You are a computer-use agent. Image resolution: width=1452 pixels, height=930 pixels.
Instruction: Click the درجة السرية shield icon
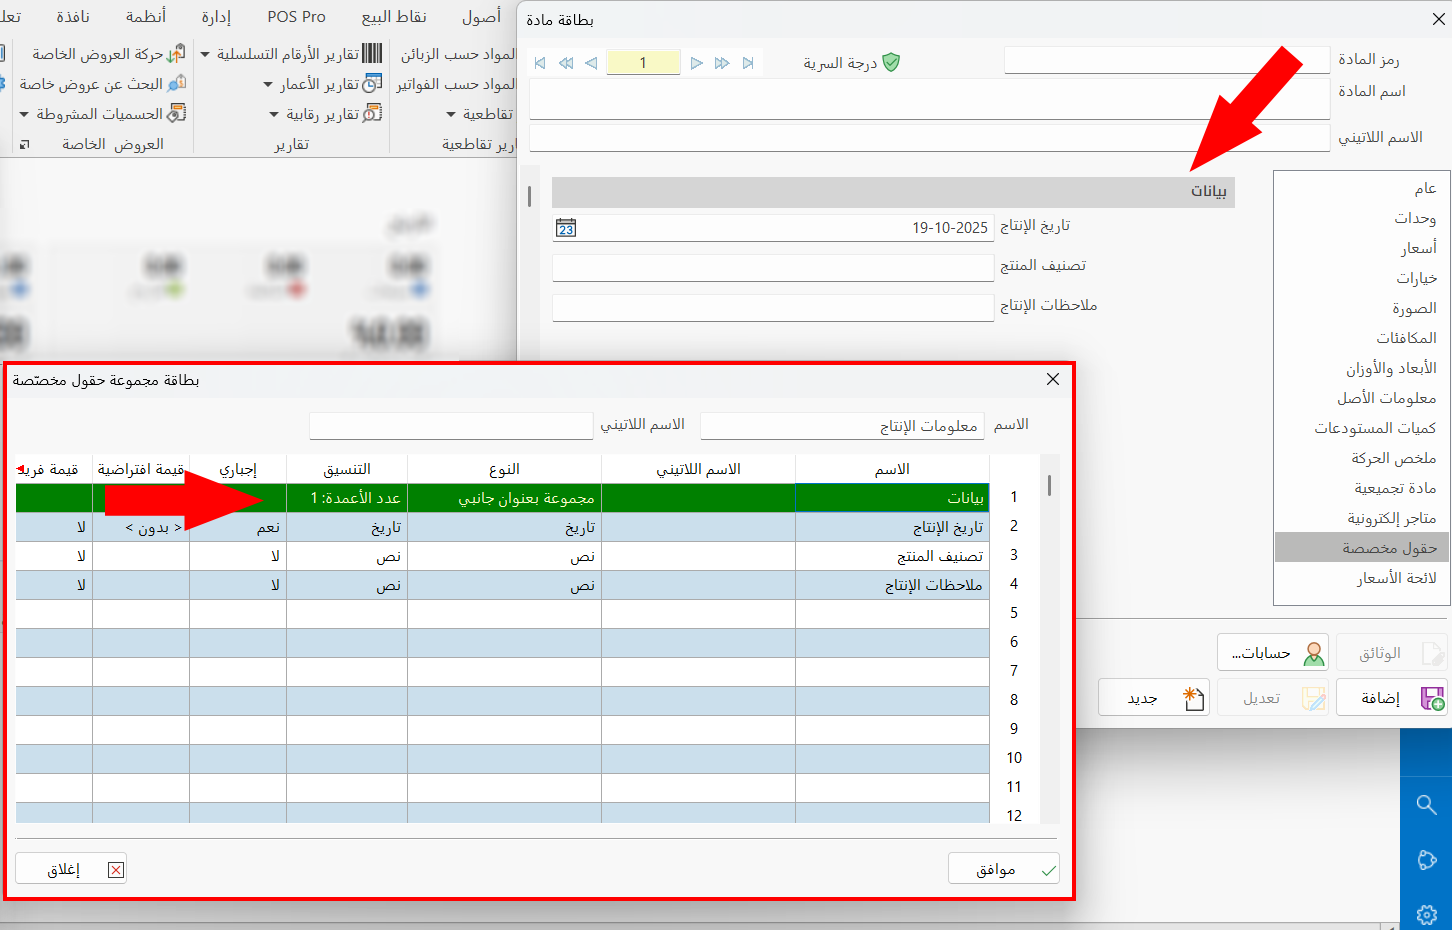(893, 62)
